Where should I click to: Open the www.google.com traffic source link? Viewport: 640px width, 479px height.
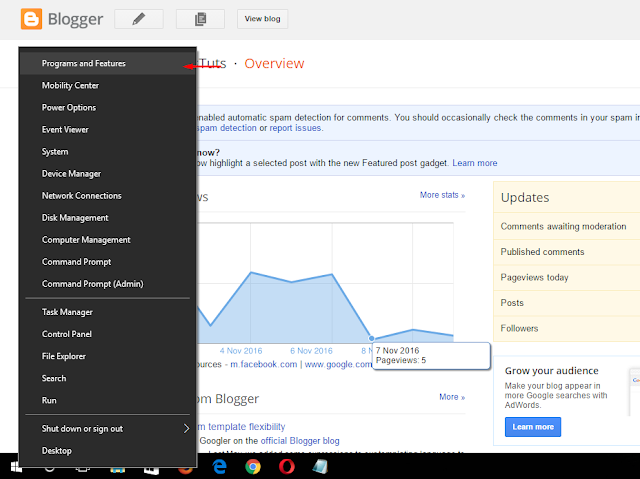coord(338,364)
